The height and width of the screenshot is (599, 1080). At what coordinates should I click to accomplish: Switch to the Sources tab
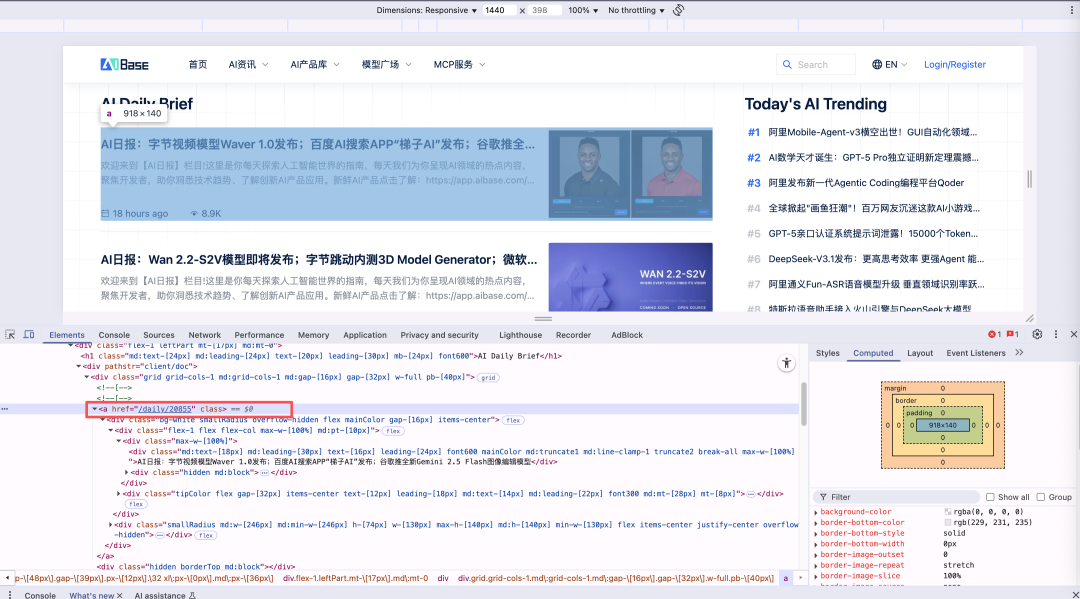pyautogui.click(x=158, y=335)
